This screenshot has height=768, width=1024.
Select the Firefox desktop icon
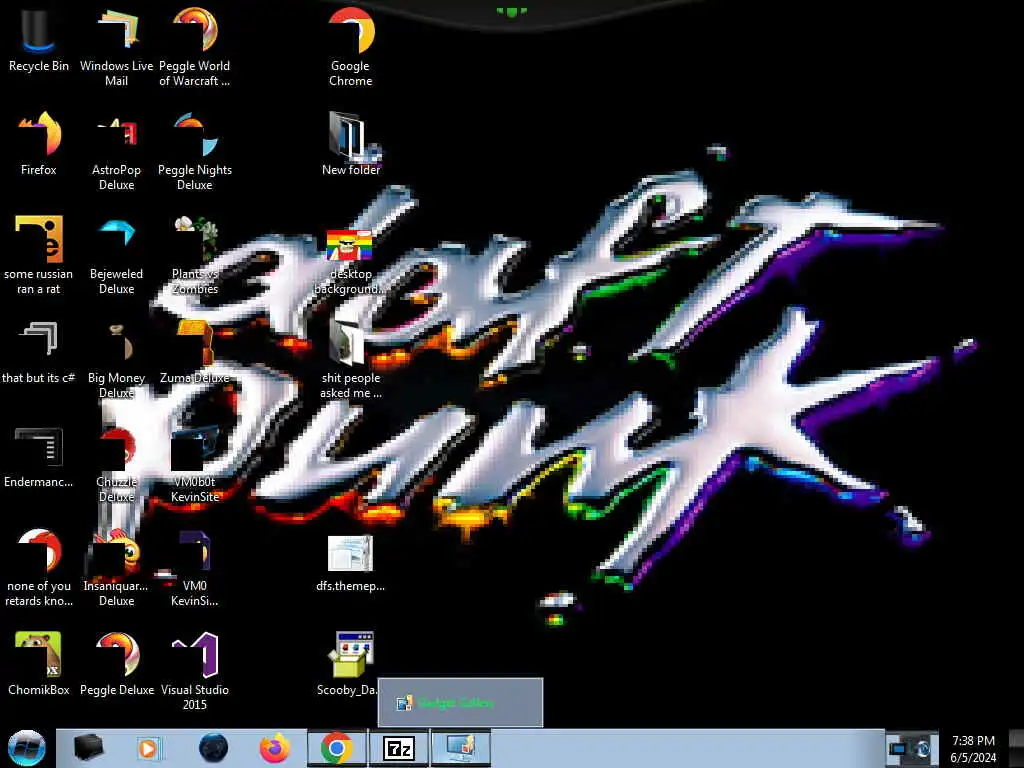pos(39,144)
